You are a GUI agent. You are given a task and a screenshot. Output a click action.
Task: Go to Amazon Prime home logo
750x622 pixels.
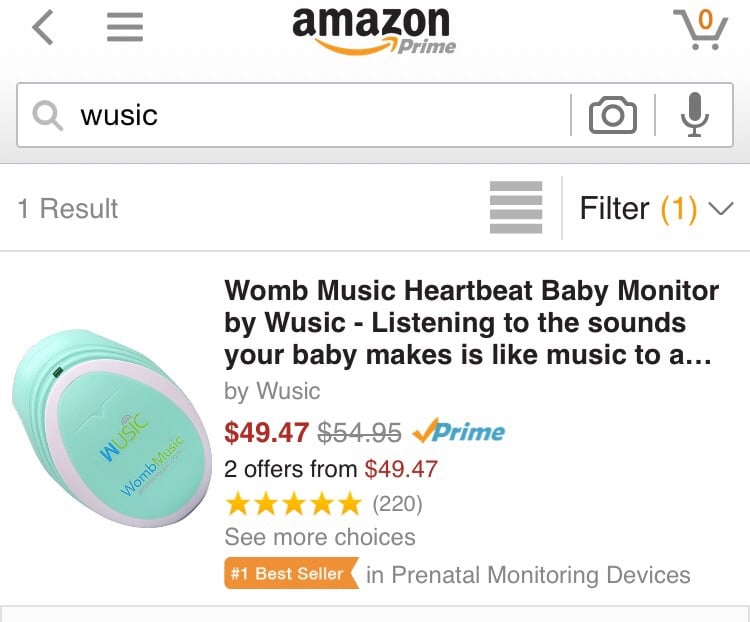coord(374,32)
